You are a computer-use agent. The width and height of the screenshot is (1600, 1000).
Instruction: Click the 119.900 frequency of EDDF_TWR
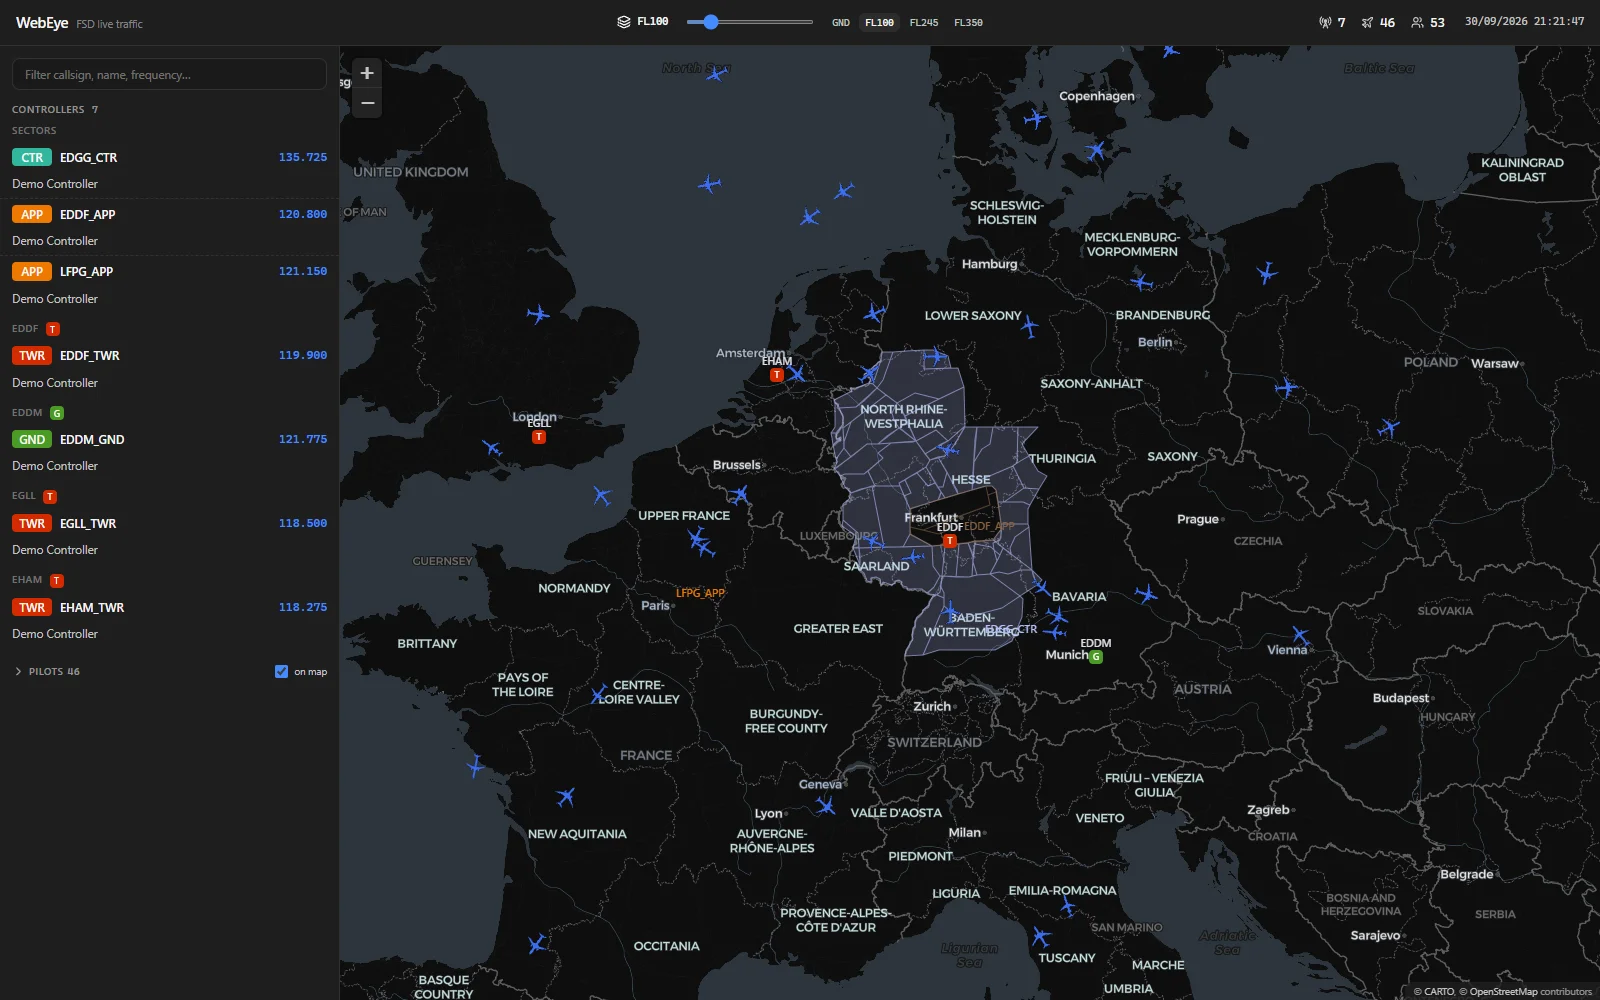click(303, 355)
